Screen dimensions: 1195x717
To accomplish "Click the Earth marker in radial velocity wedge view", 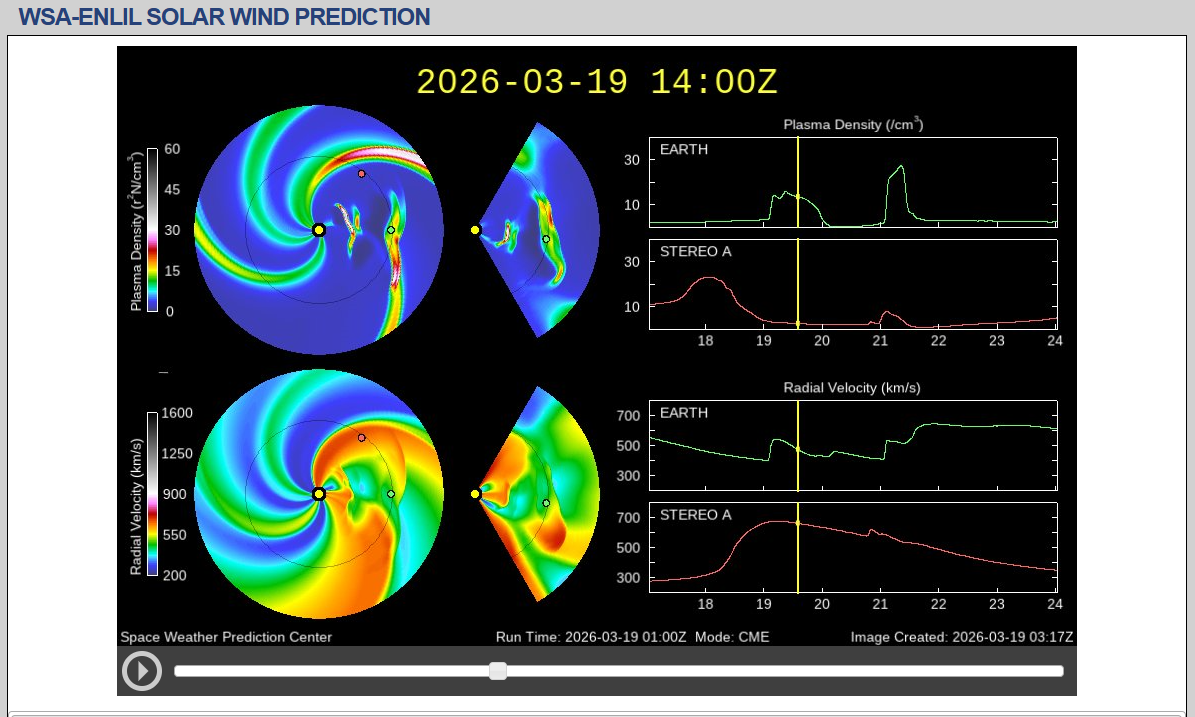I will (546, 503).
